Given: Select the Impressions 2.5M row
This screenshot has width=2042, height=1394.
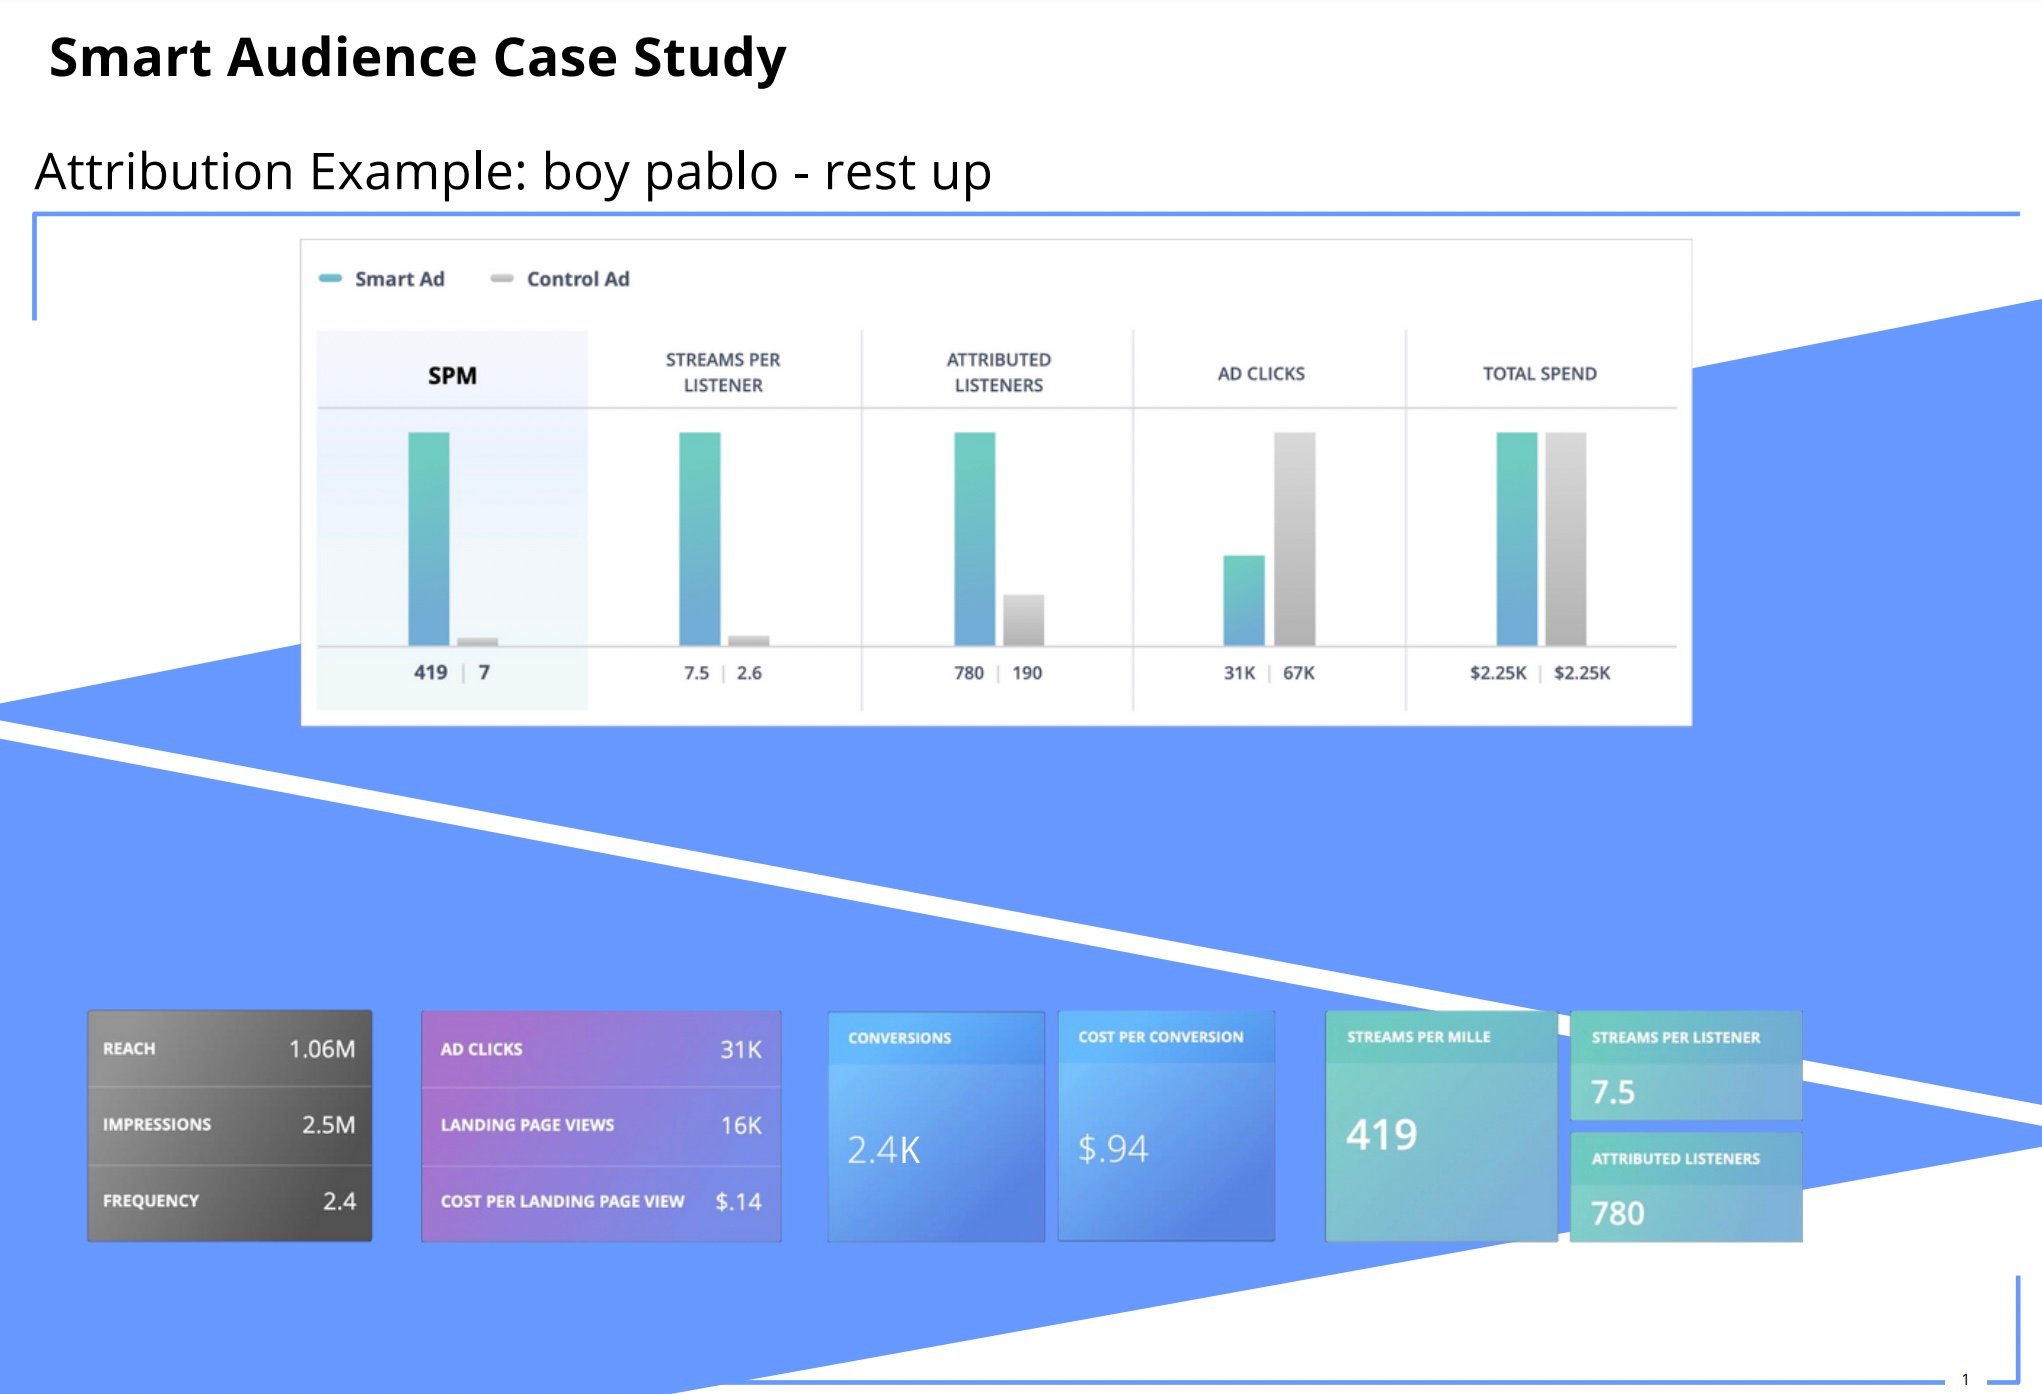Looking at the screenshot, I should 229,1124.
